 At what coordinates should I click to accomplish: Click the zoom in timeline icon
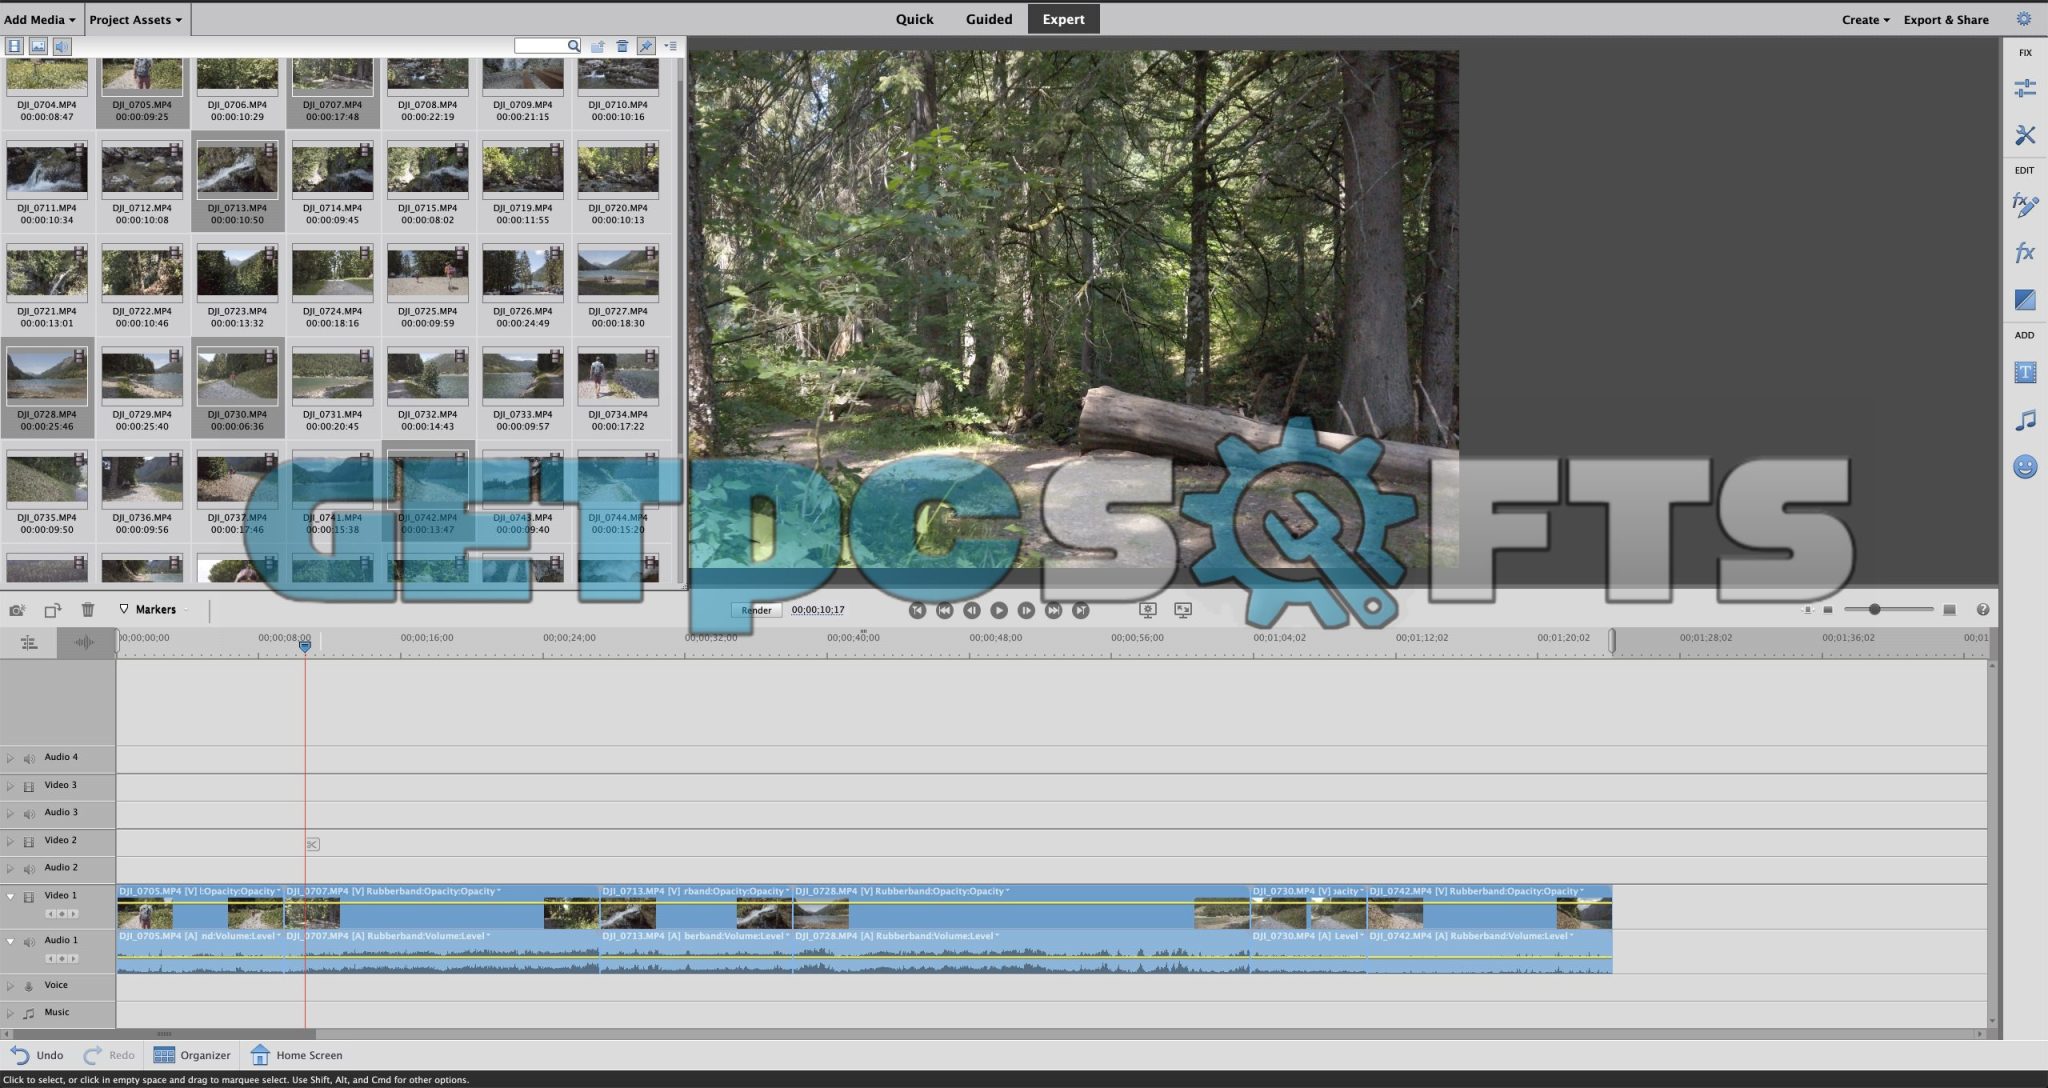(x=1949, y=610)
